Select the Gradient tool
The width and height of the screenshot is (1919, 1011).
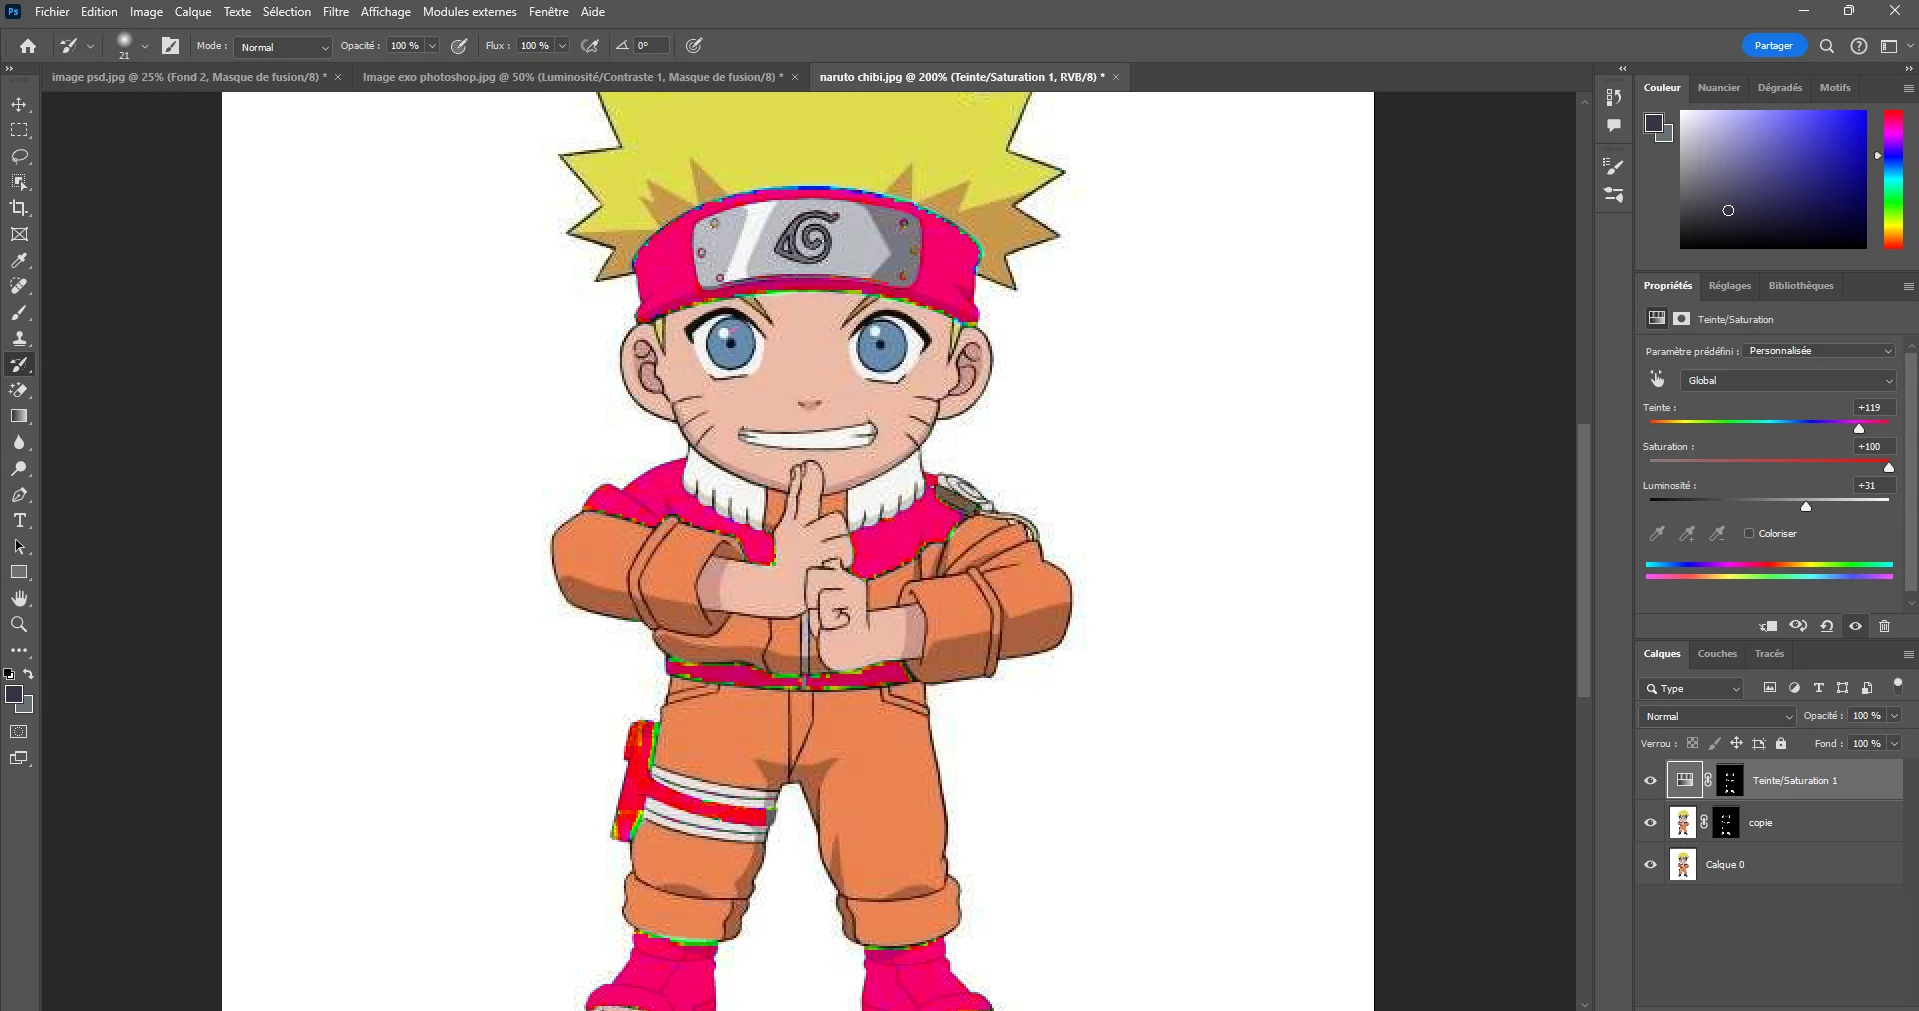tap(19, 417)
